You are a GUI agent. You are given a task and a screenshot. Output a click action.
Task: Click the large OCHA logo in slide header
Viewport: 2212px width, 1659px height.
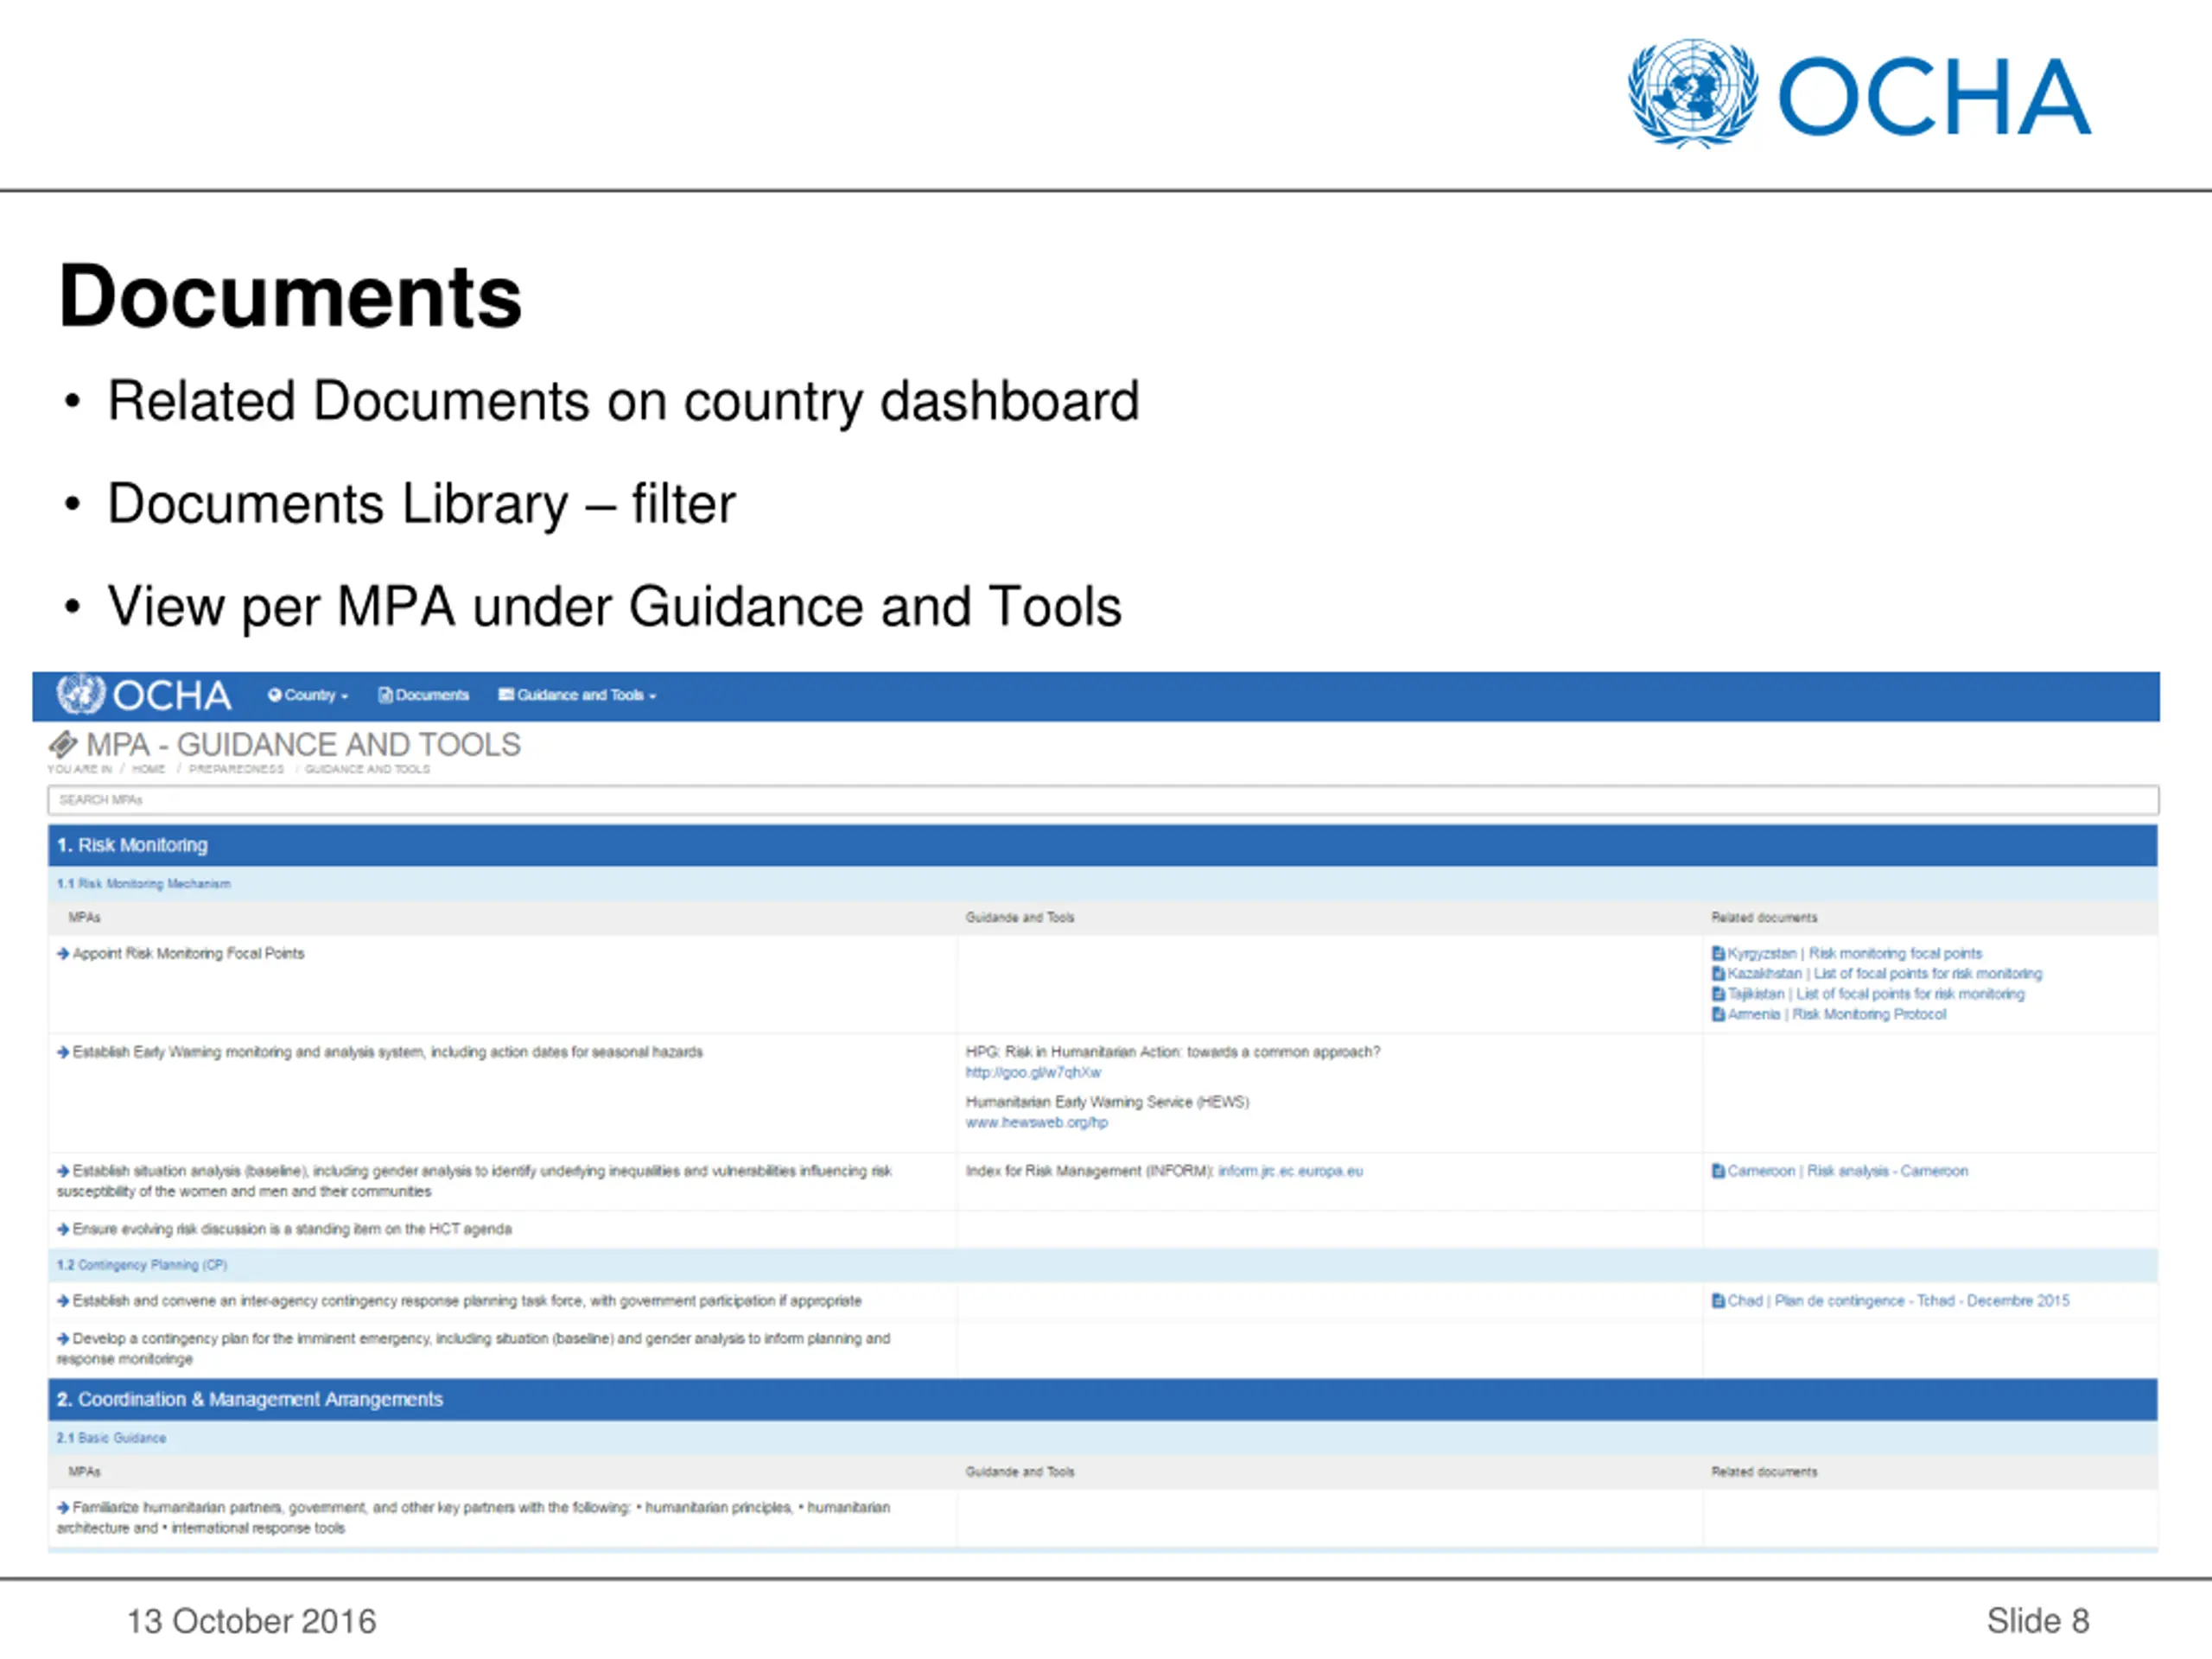(1858, 94)
